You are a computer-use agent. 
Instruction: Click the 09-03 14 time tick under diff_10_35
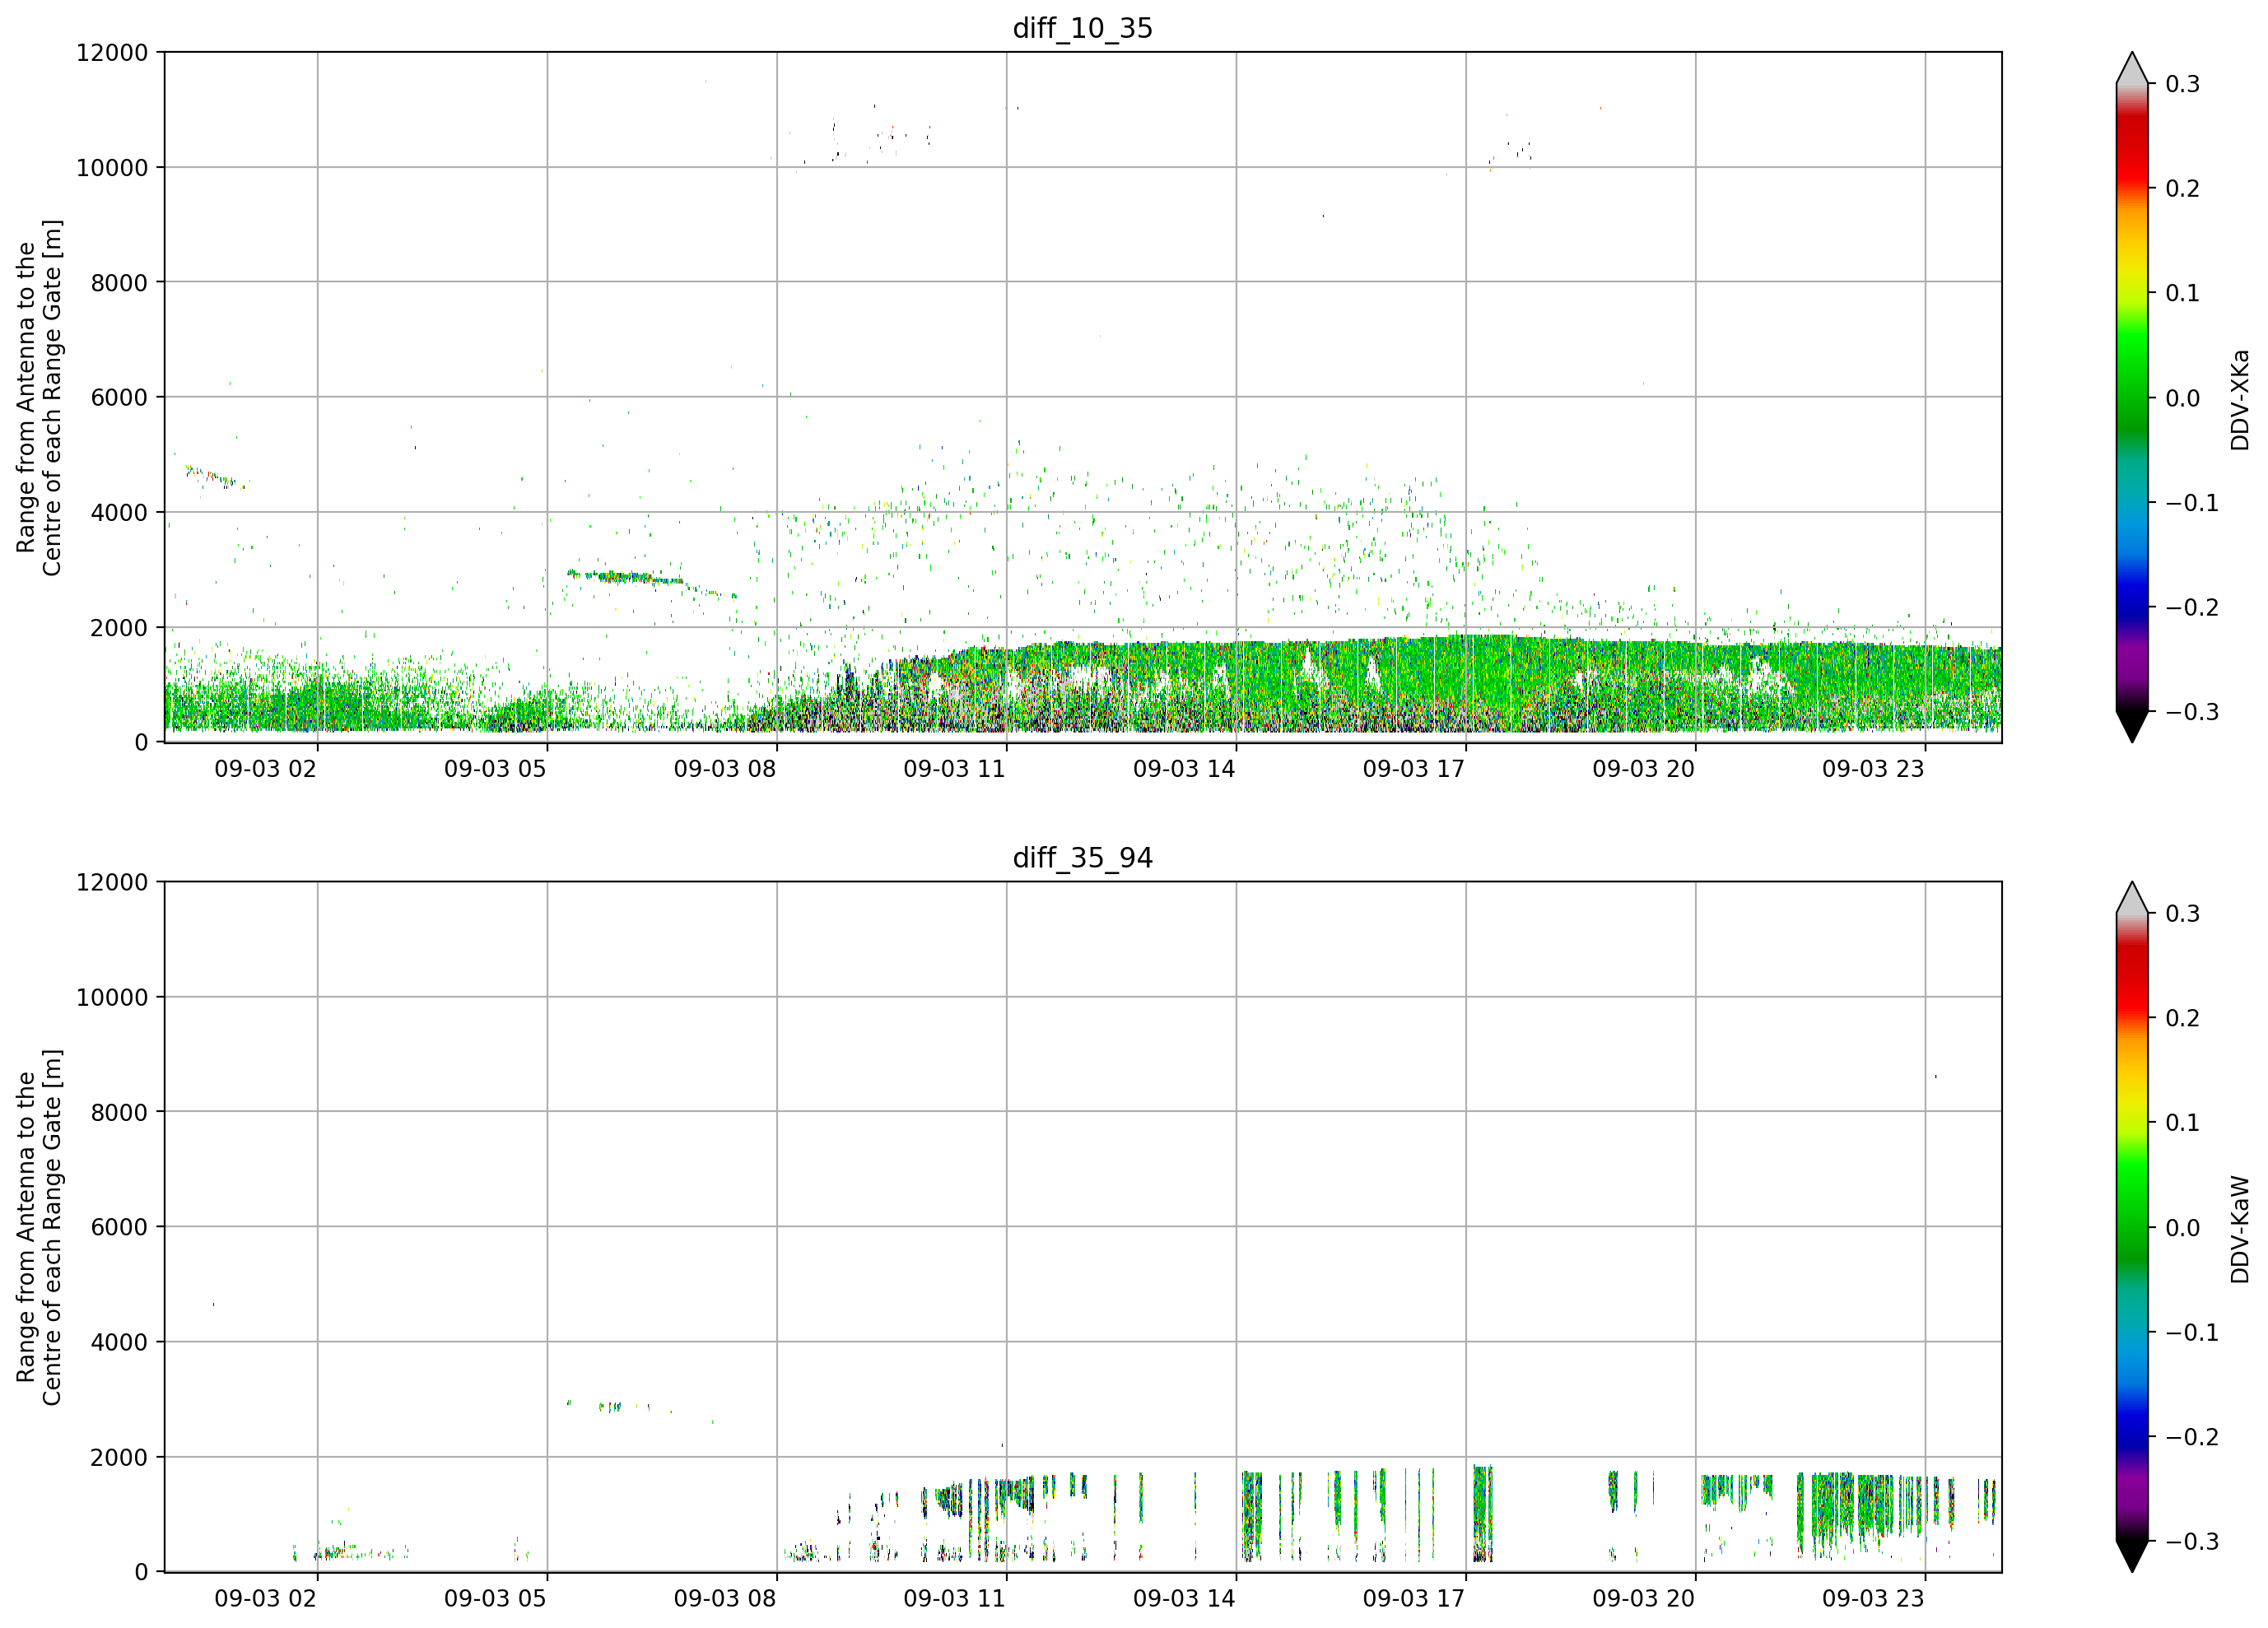pos(1184,769)
